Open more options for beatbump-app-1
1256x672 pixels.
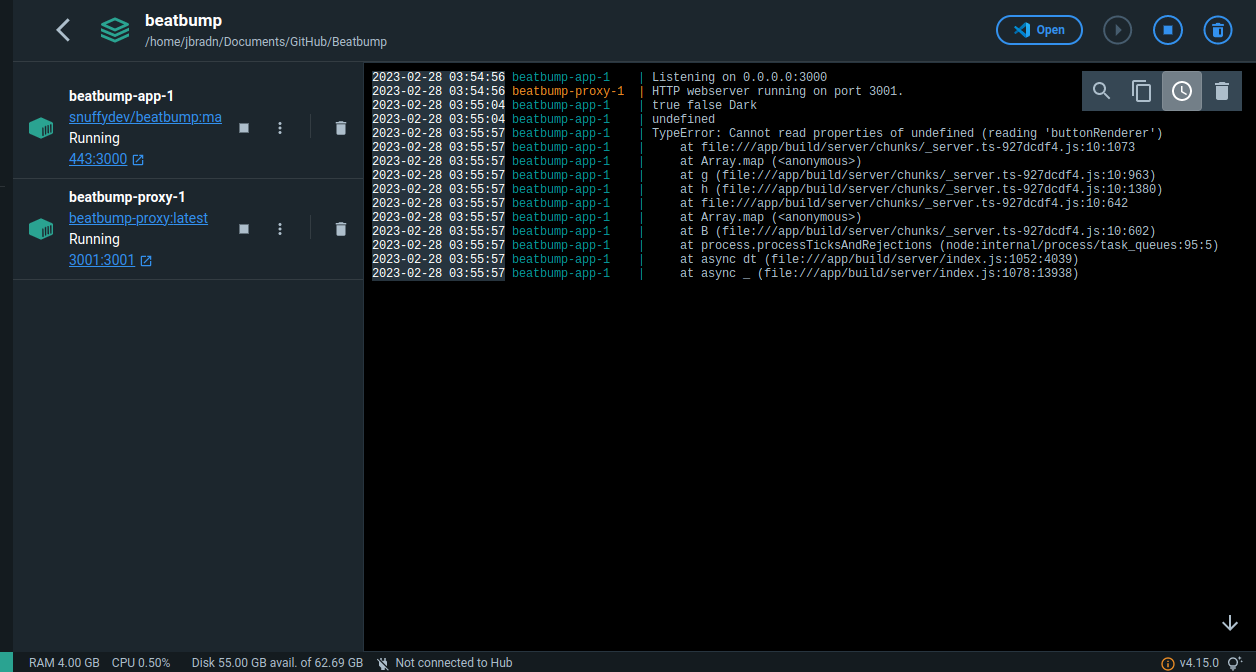click(280, 128)
